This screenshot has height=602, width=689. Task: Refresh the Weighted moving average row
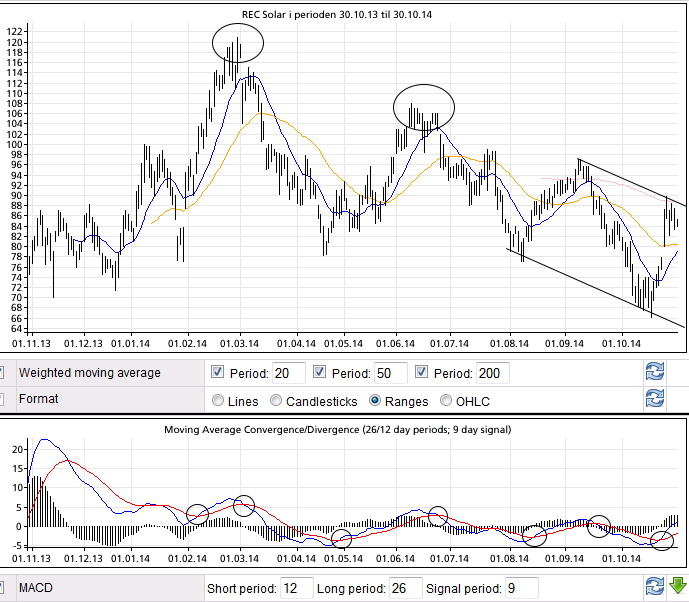(x=654, y=373)
